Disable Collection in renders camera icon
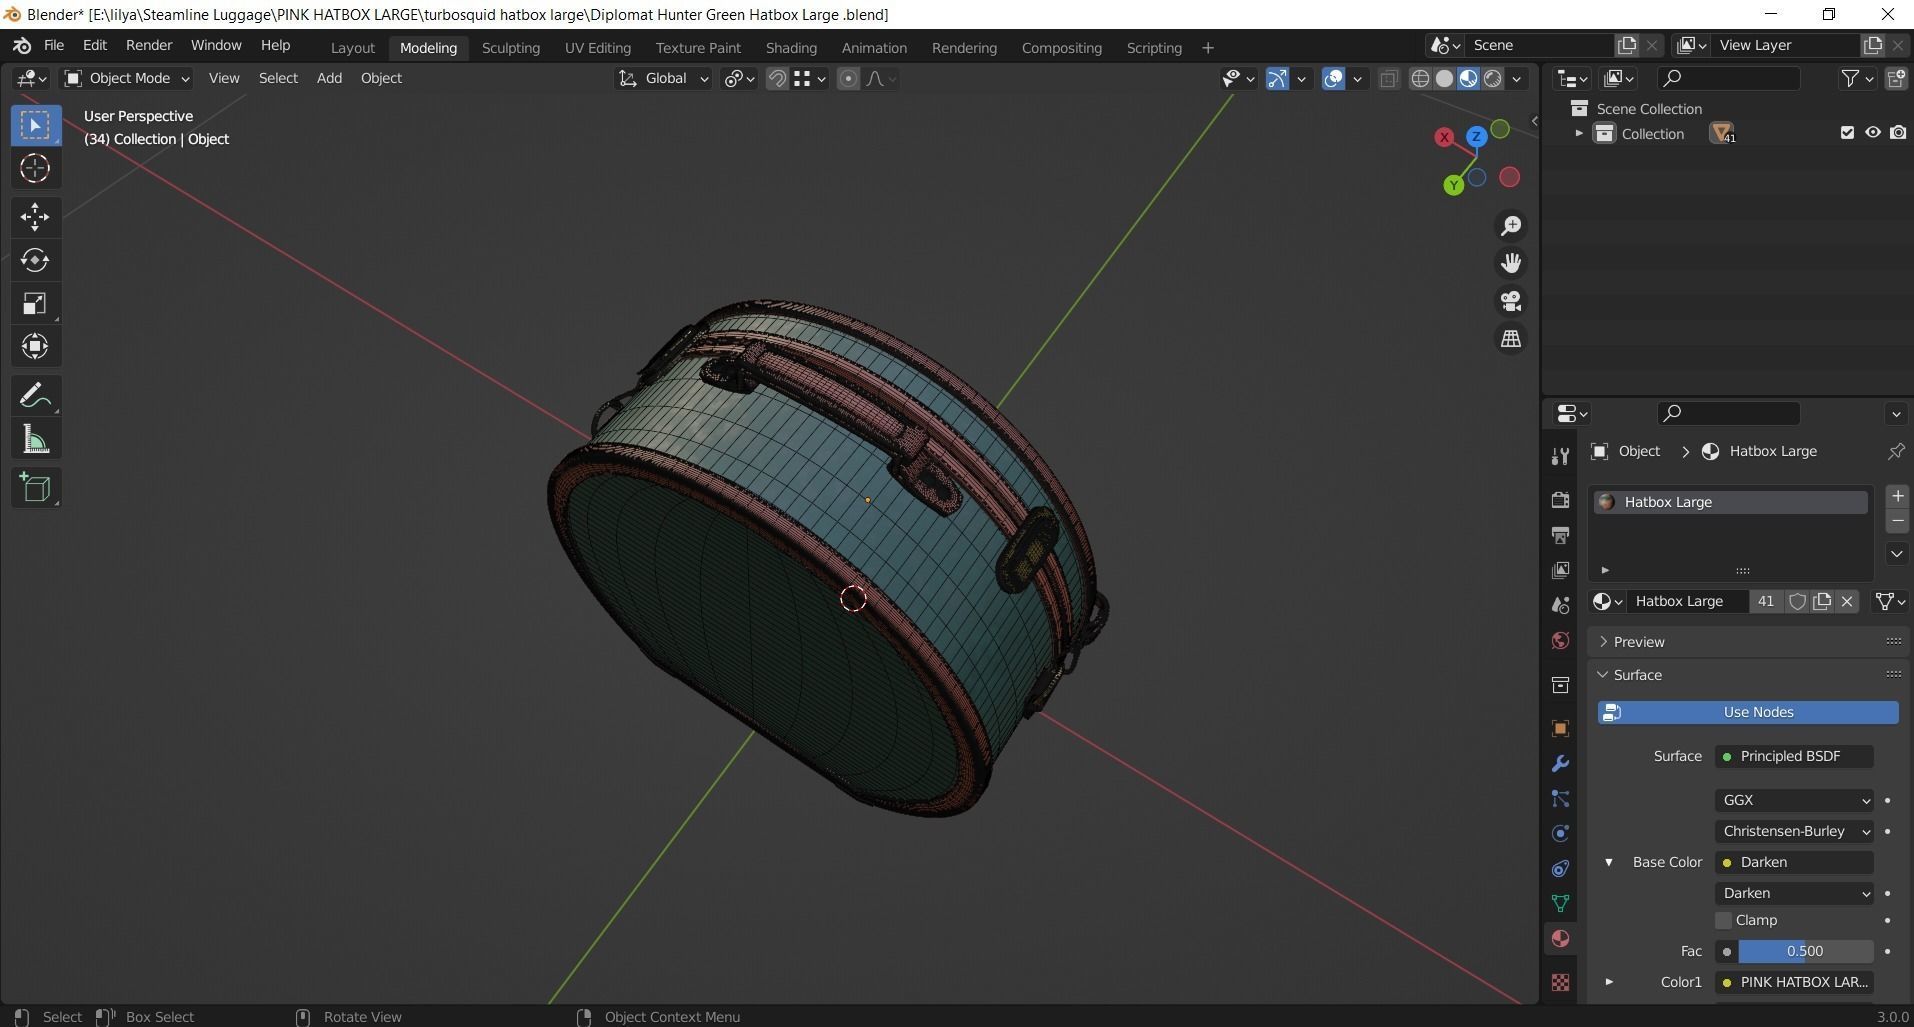The image size is (1914, 1027). tap(1898, 133)
